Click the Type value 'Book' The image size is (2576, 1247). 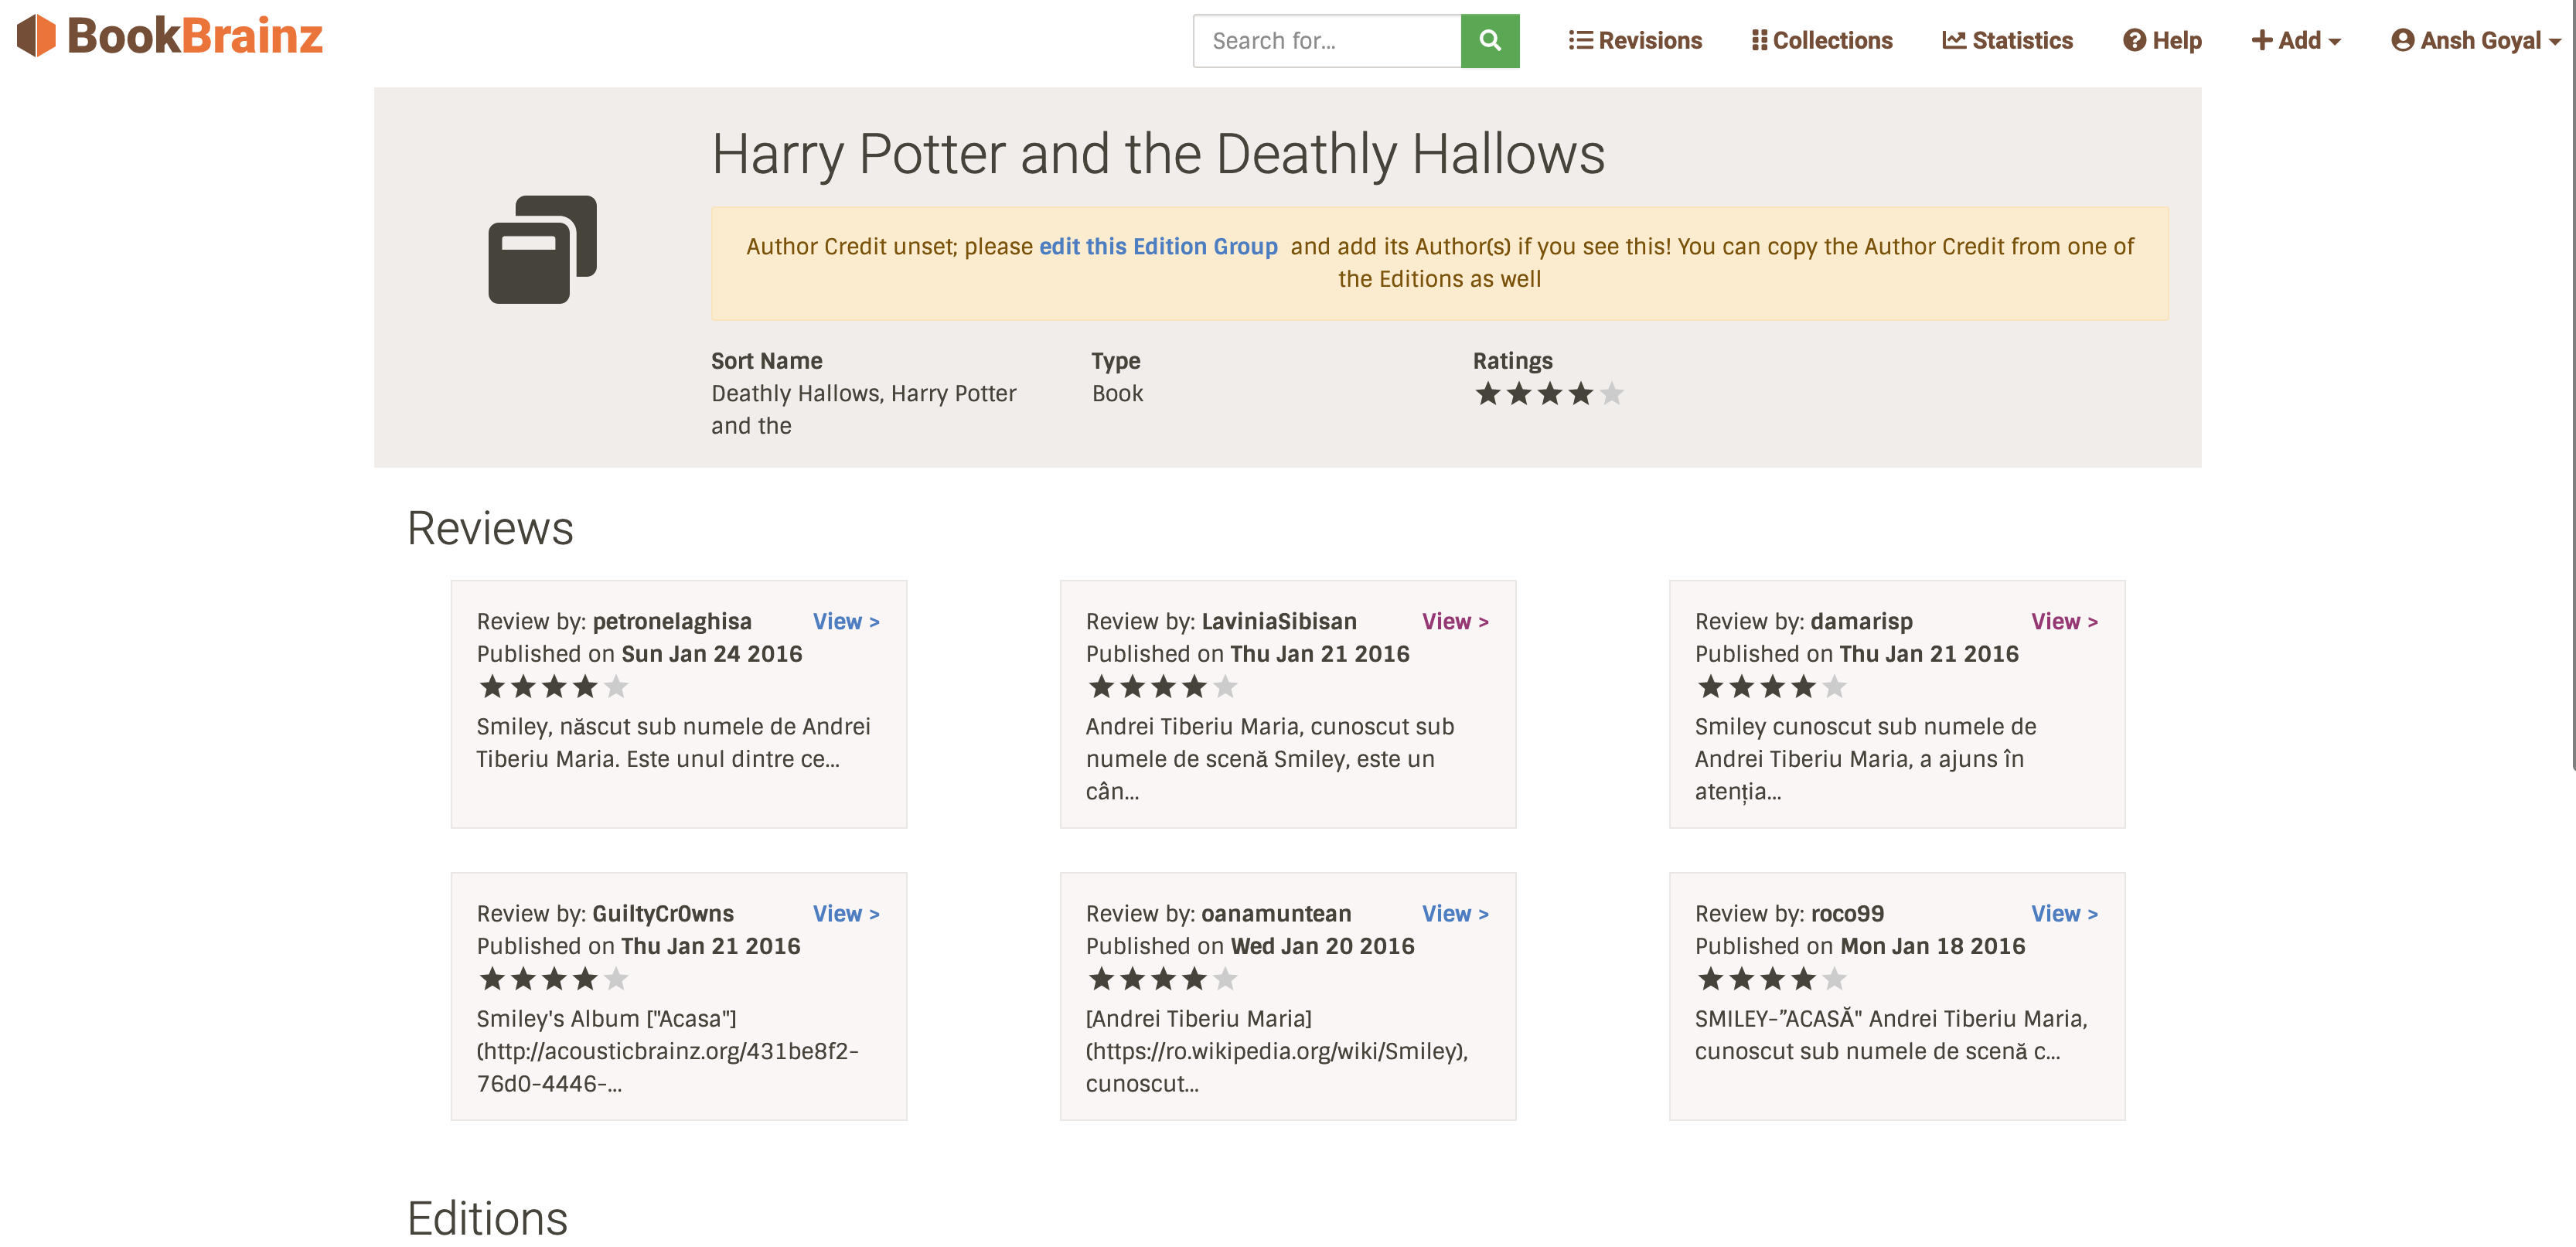pos(1117,394)
